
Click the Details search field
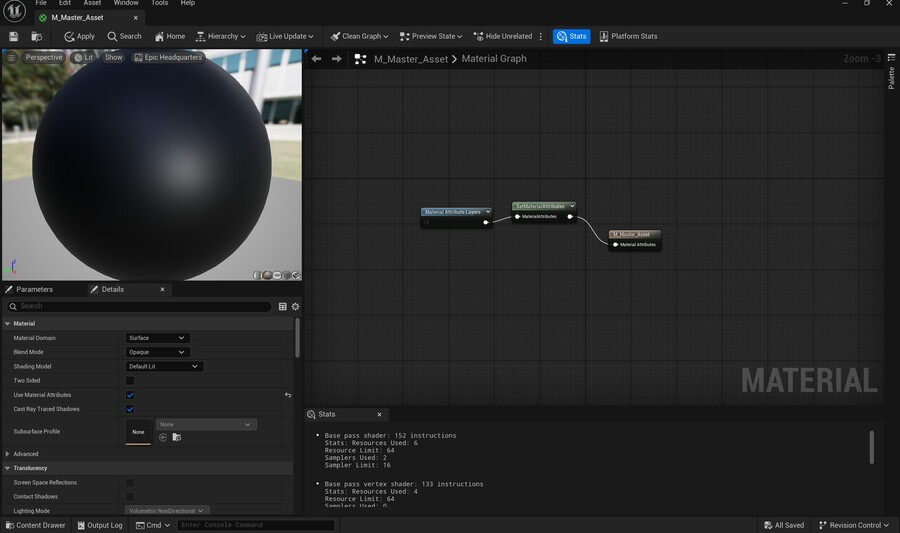coord(140,306)
